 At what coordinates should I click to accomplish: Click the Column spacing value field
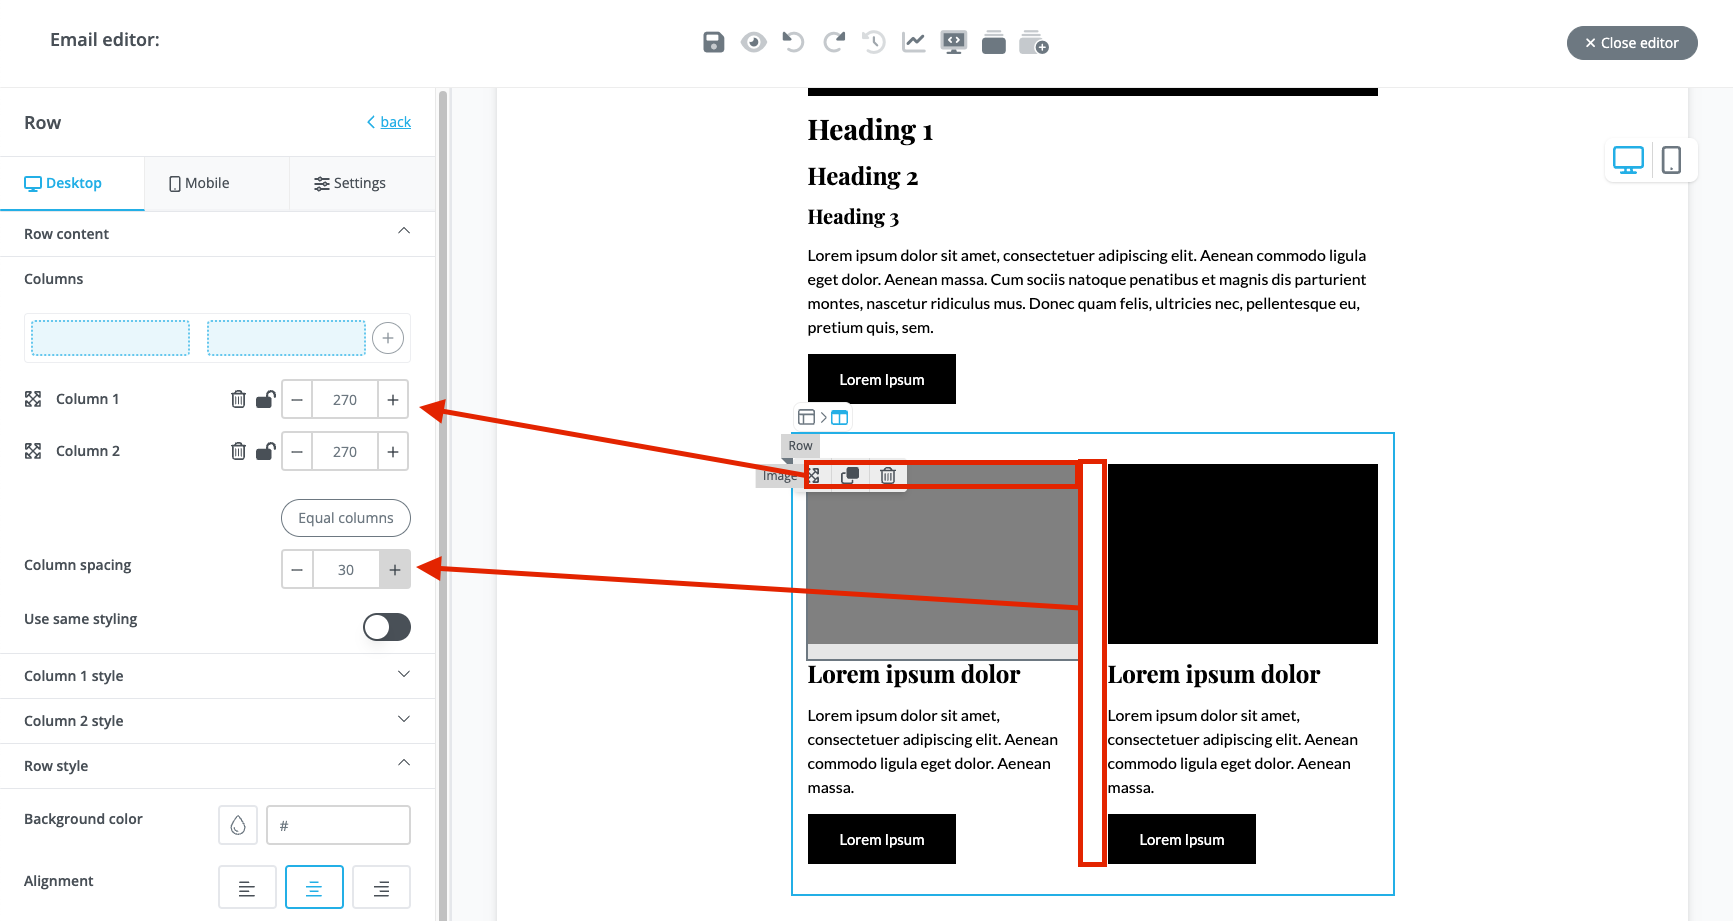coord(346,569)
